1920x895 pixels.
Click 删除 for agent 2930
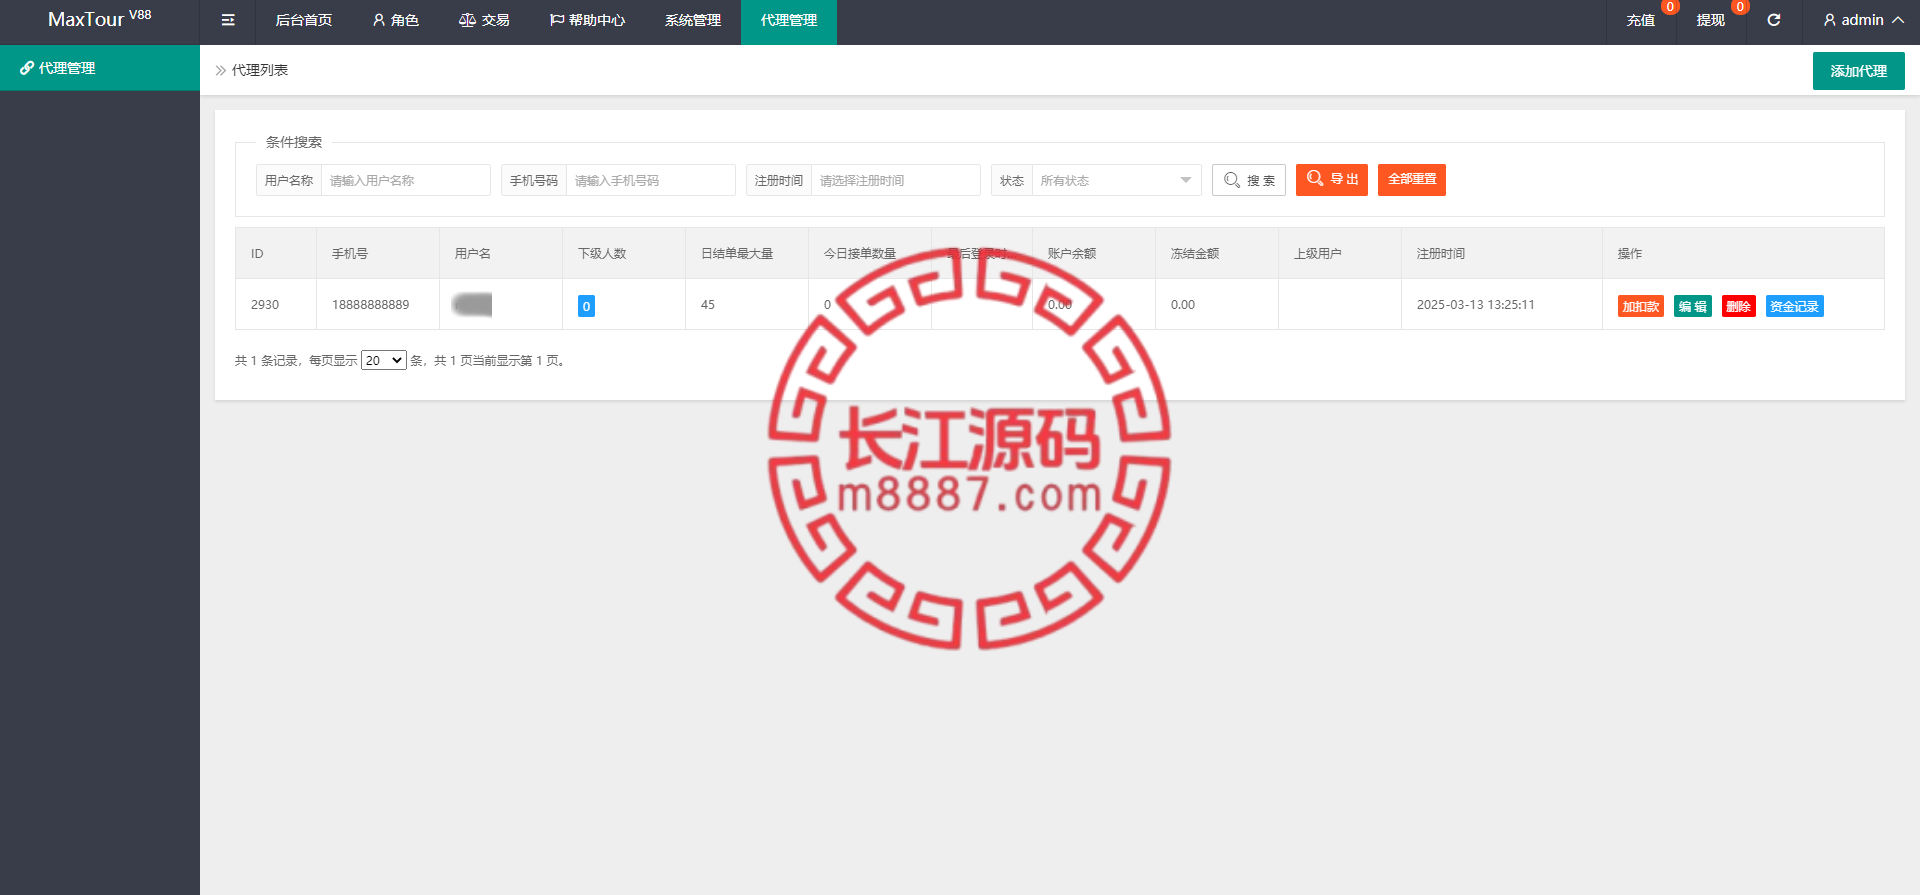pyautogui.click(x=1739, y=306)
